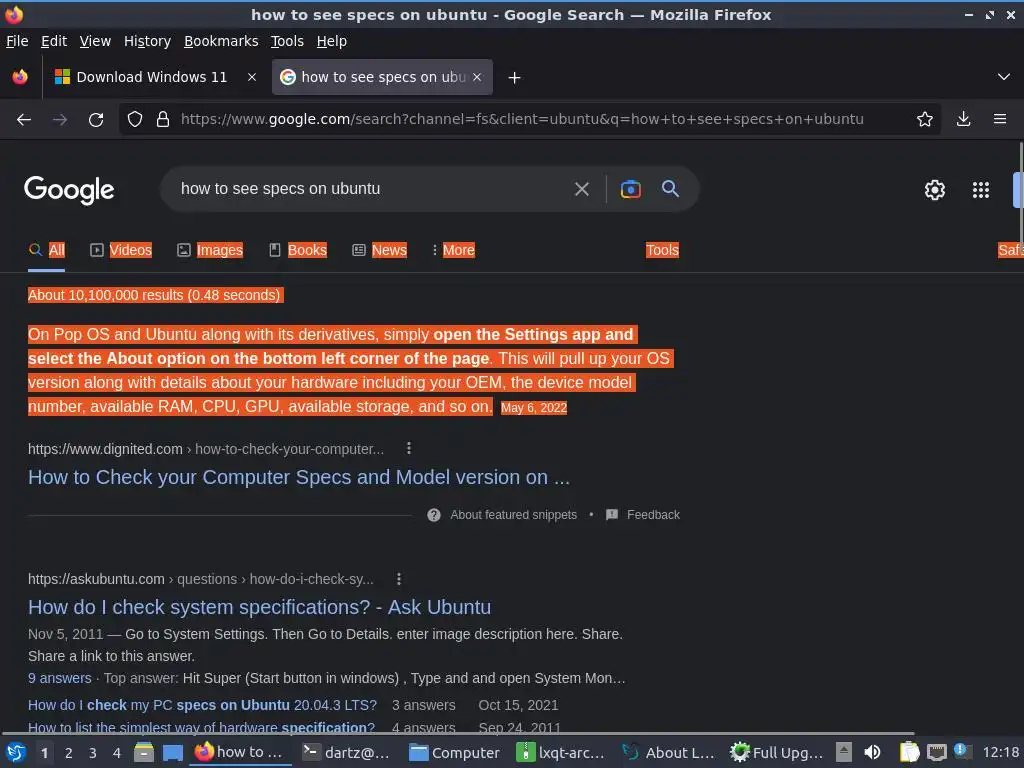This screenshot has height=768, width=1024.
Task: Switch to Books results
Action: pyautogui.click(x=298, y=250)
